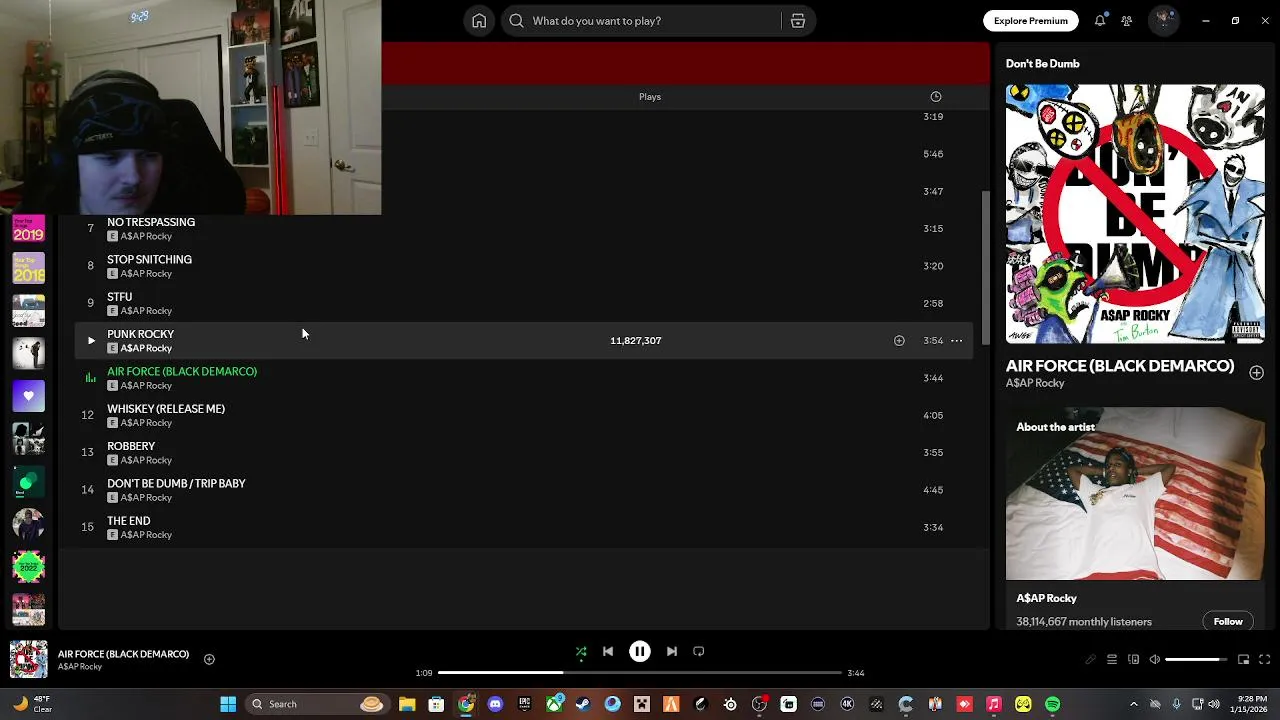Click the now-playing album thumbnail in the bottom bar

point(28,660)
